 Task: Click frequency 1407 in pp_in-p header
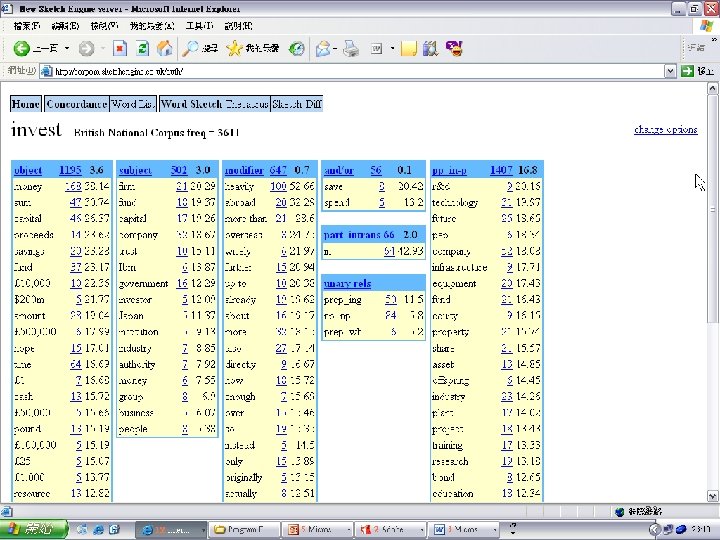click(x=501, y=170)
